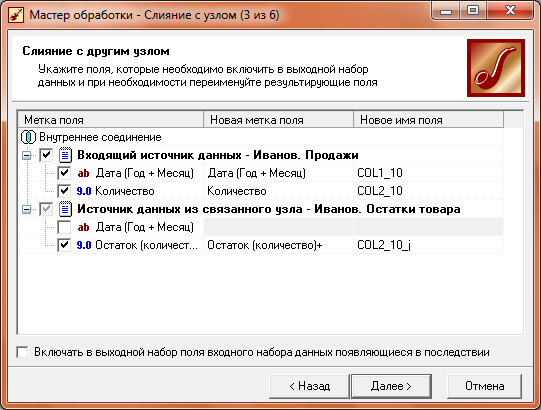541x410 pixels.
Task: Click the Метка поля column header
Action: (x=111, y=120)
